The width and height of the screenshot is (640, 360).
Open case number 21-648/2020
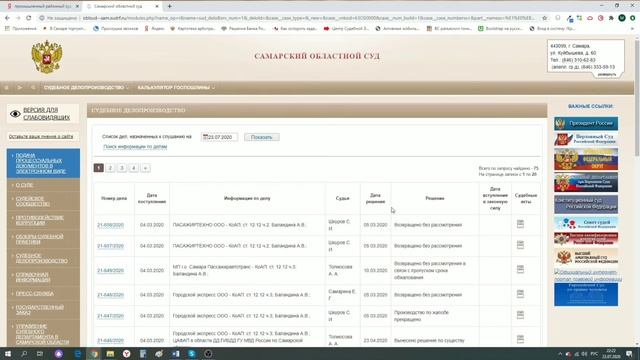tap(110, 295)
